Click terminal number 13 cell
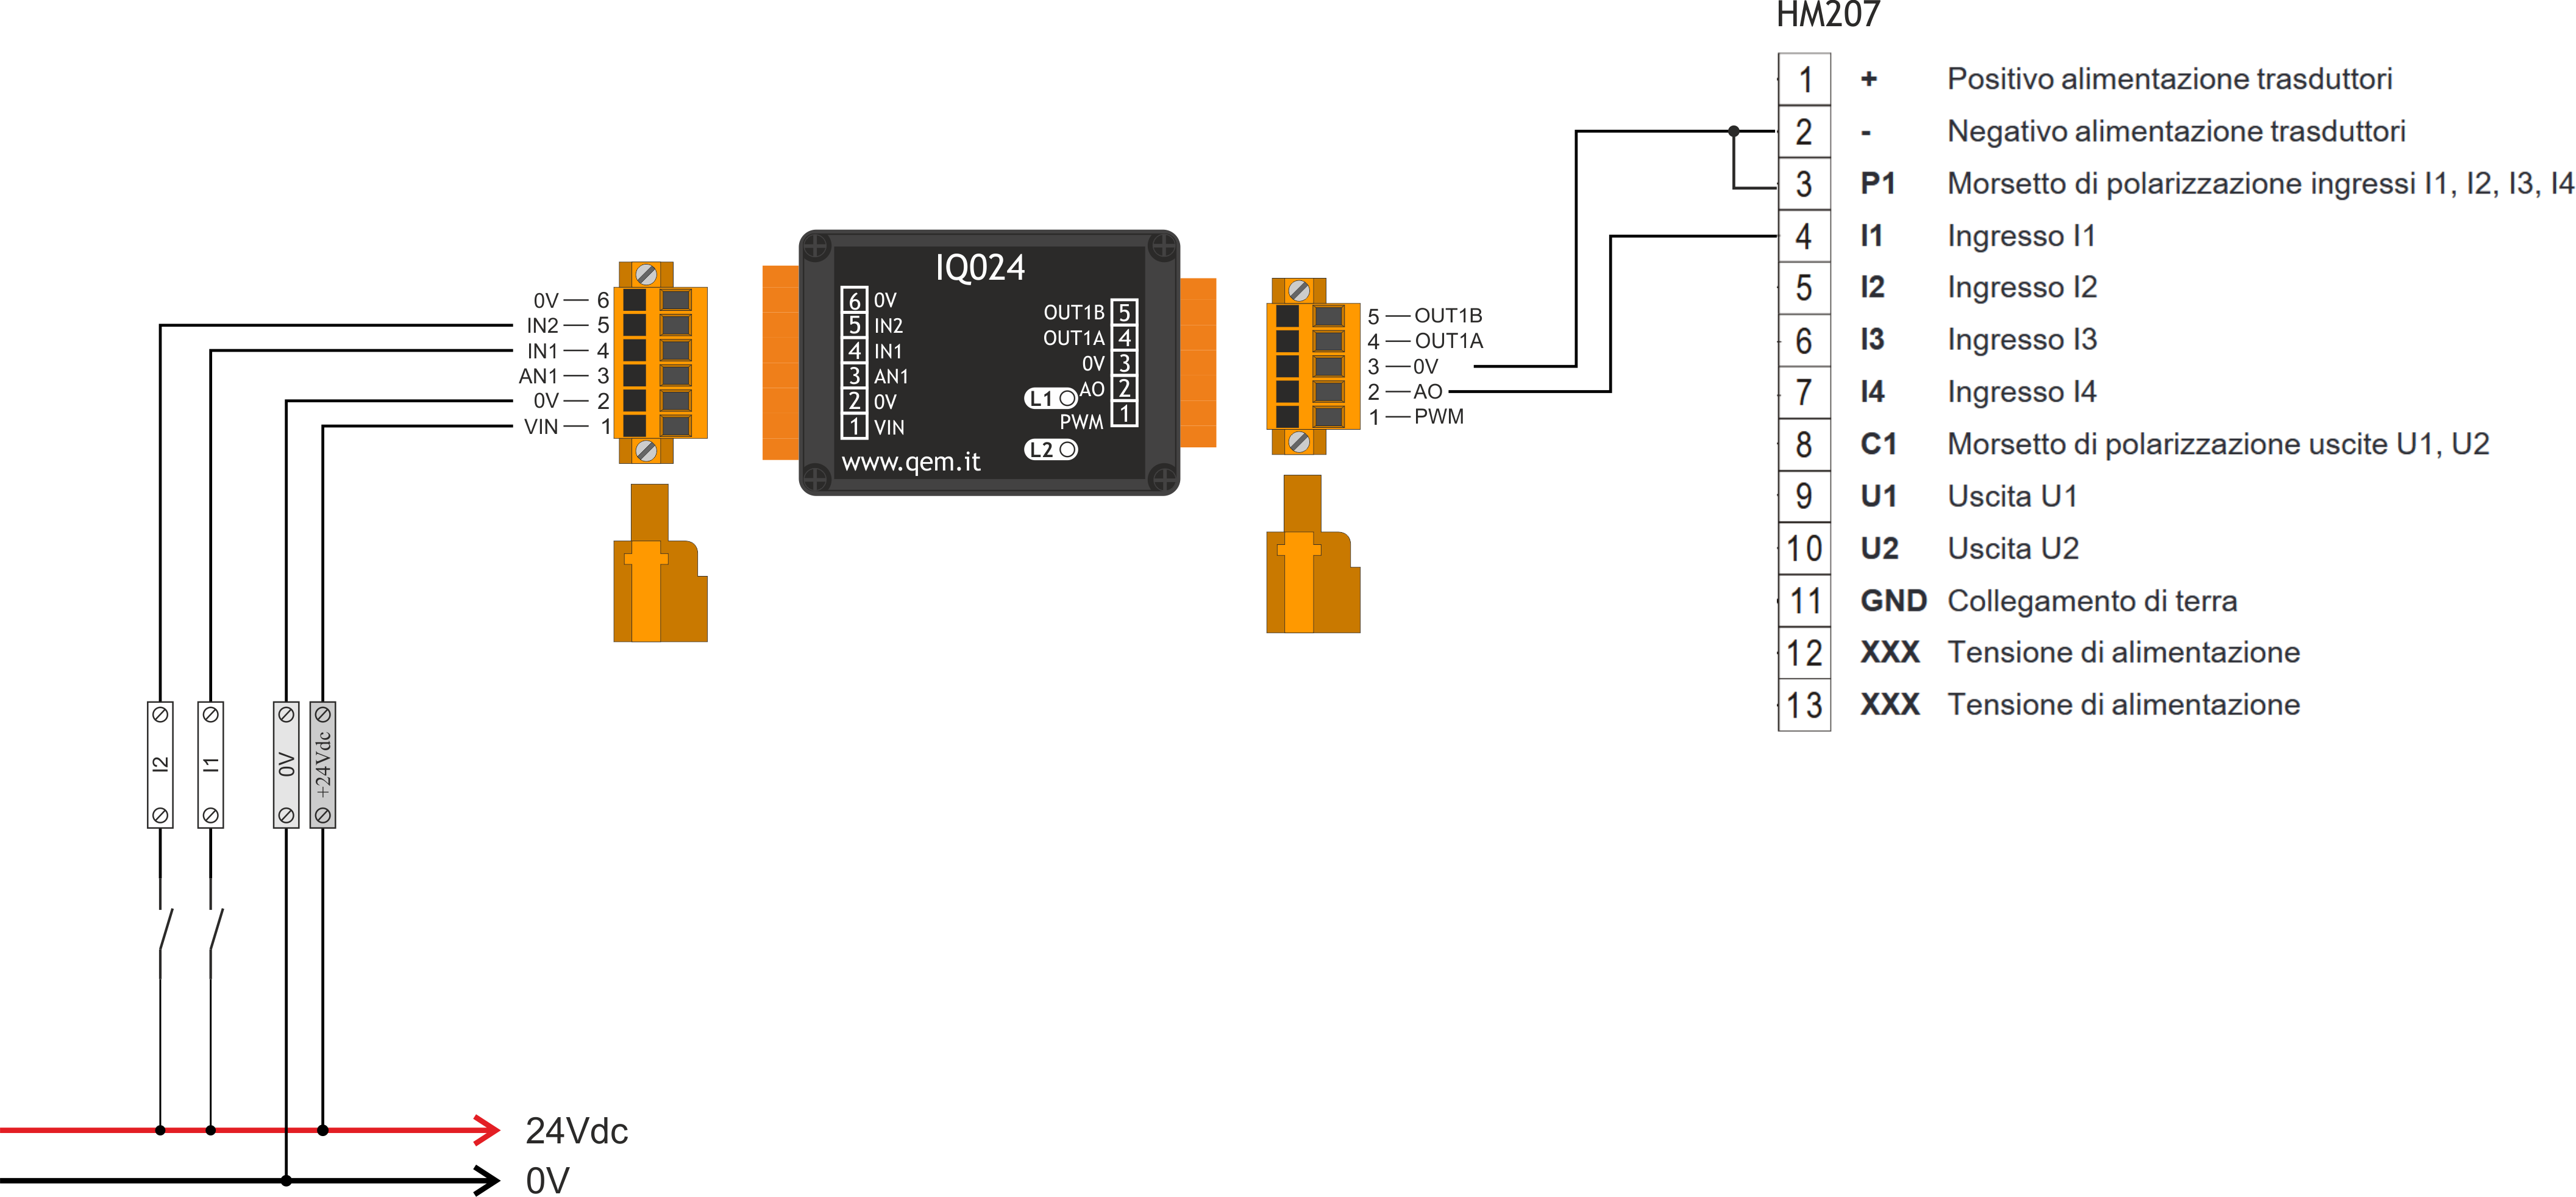2576x1197 pixels. [1804, 705]
